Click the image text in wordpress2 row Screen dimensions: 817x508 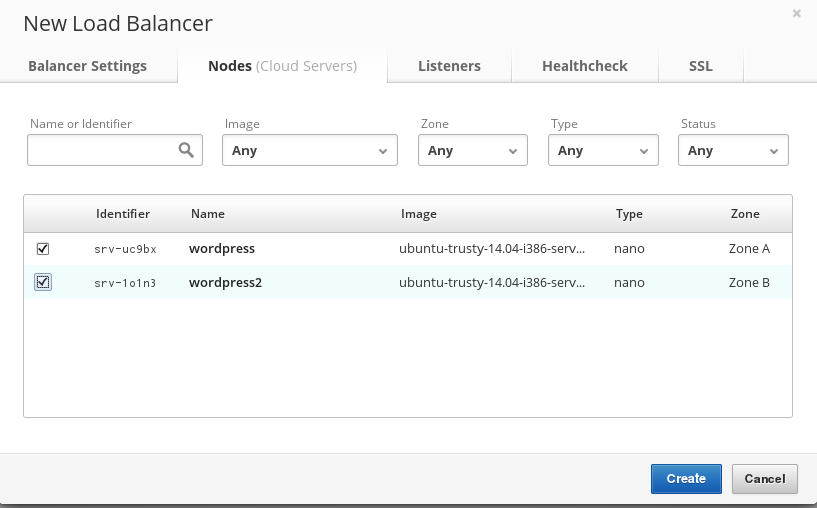click(x=492, y=282)
